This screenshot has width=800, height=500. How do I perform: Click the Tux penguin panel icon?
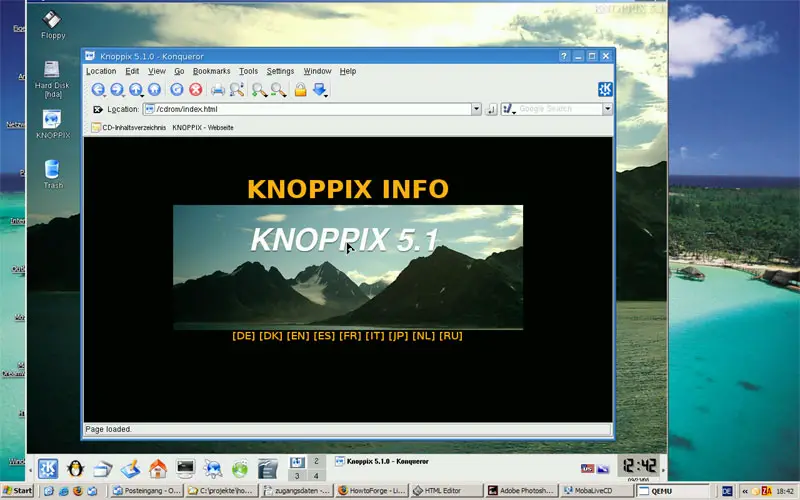click(x=76, y=468)
